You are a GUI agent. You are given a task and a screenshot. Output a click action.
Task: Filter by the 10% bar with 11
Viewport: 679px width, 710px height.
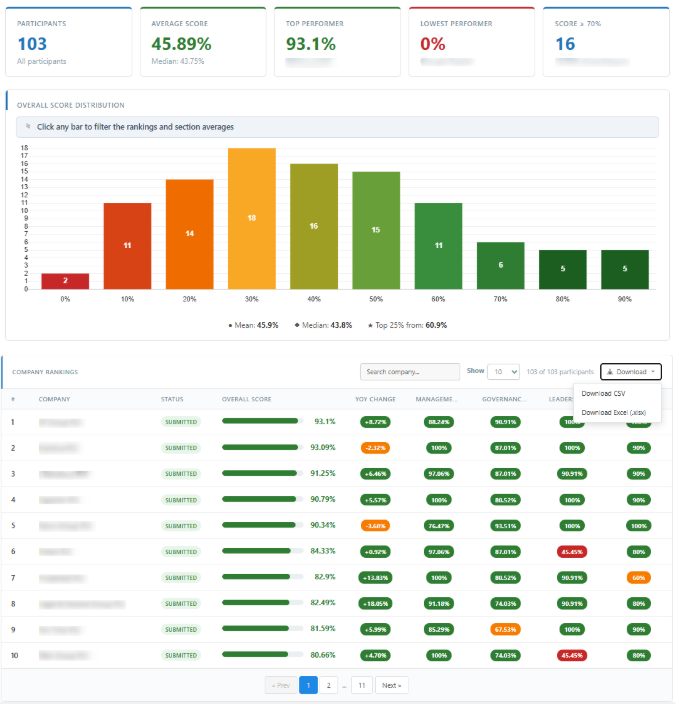click(x=127, y=246)
